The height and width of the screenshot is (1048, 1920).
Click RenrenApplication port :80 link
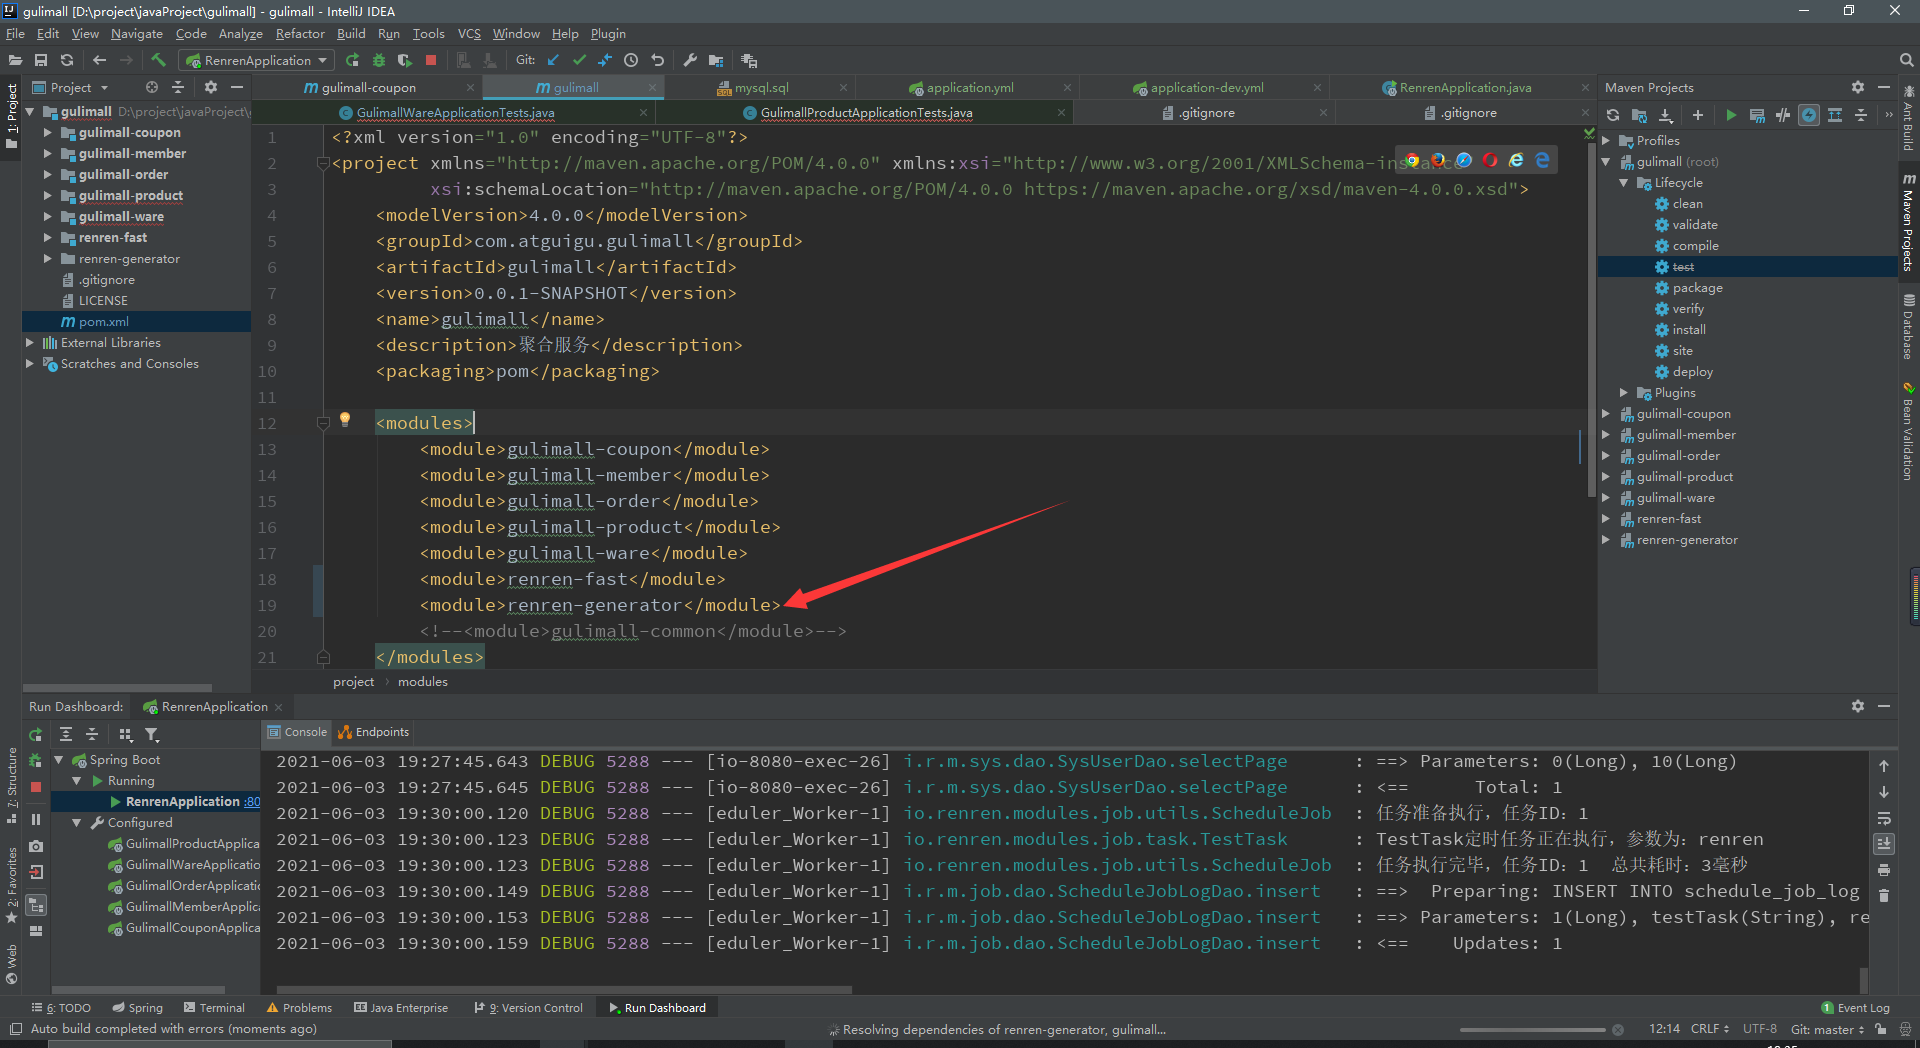[x=251, y=801]
